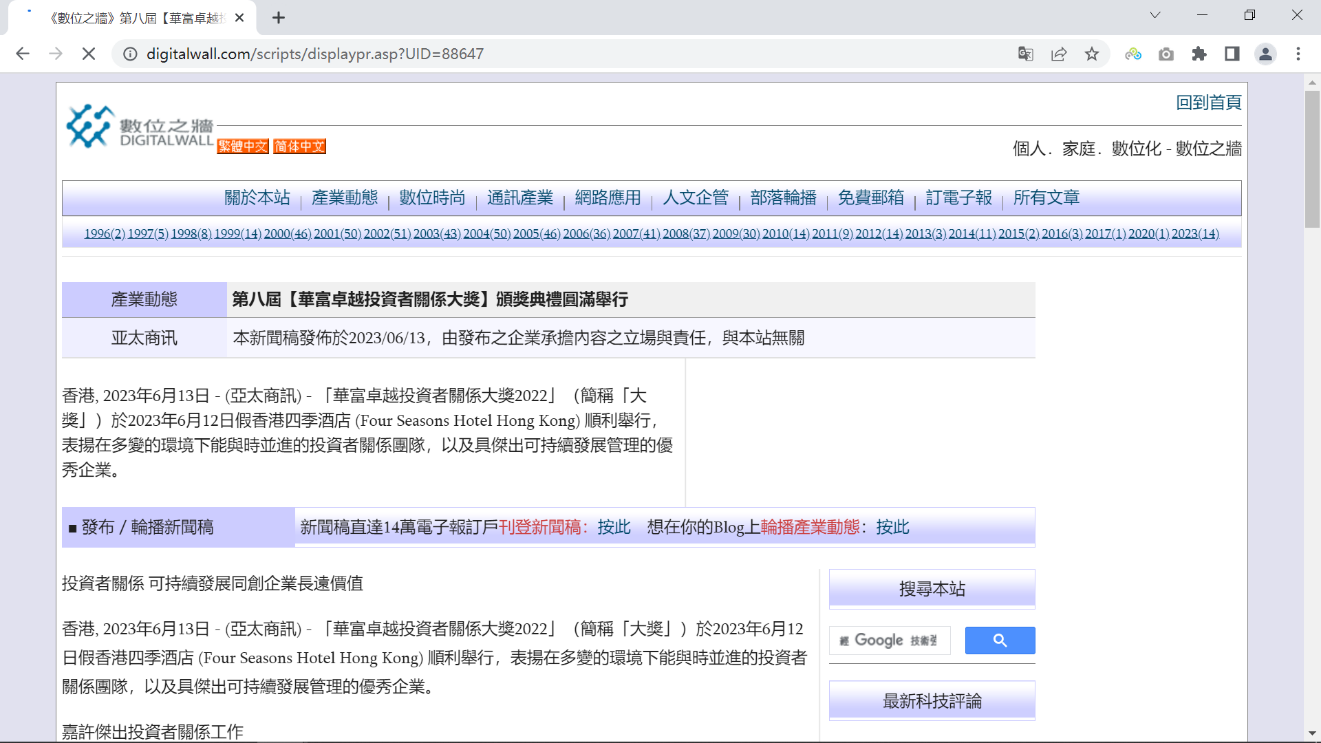The width and height of the screenshot is (1321, 743).
Task: Open the 1996(2) archive link
Action: [x=104, y=234]
